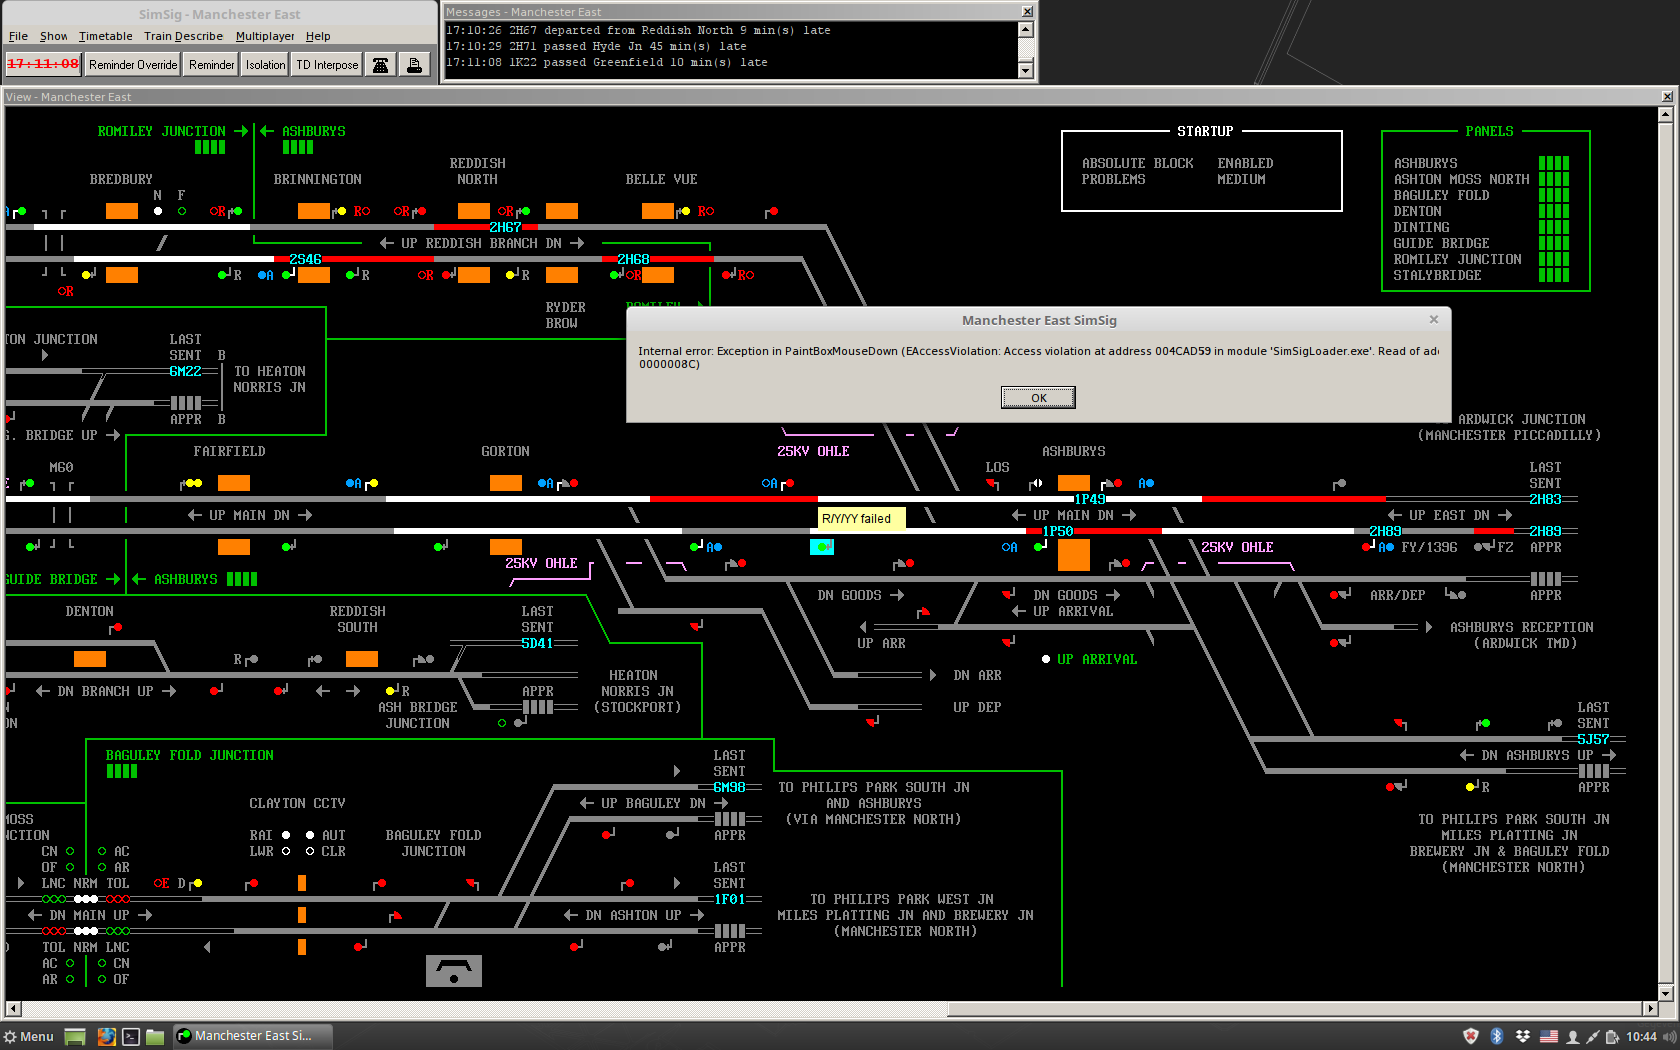Toggle the Ash Bridge Junction green circle indicator
The image size is (1680, 1050).
[x=502, y=723]
